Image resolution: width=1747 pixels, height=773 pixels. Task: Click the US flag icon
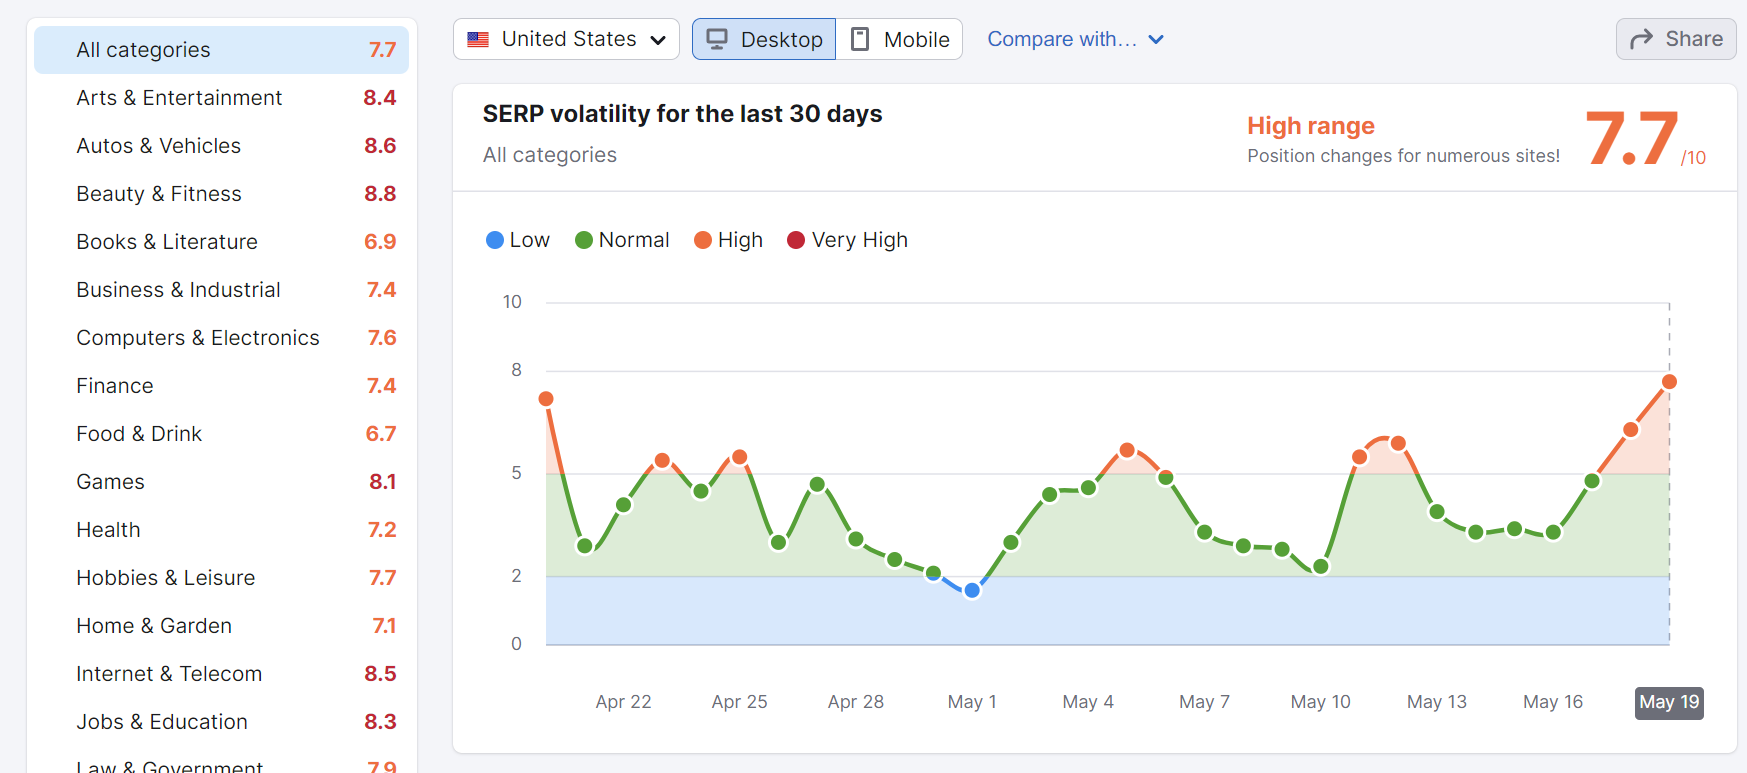click(x=478, y=40)
